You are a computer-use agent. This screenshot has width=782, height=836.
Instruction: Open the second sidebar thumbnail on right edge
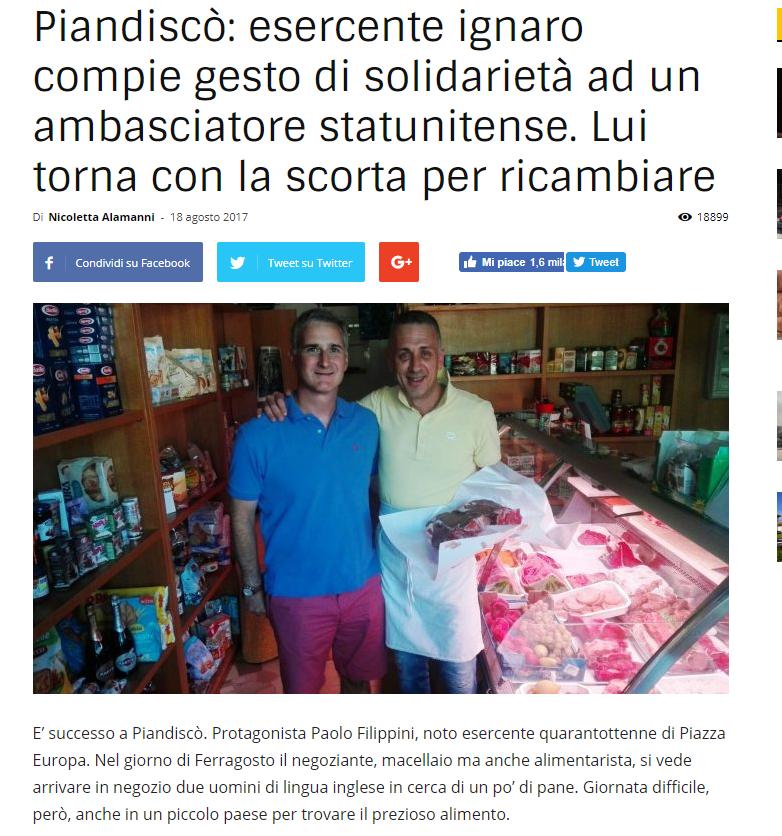779,204
